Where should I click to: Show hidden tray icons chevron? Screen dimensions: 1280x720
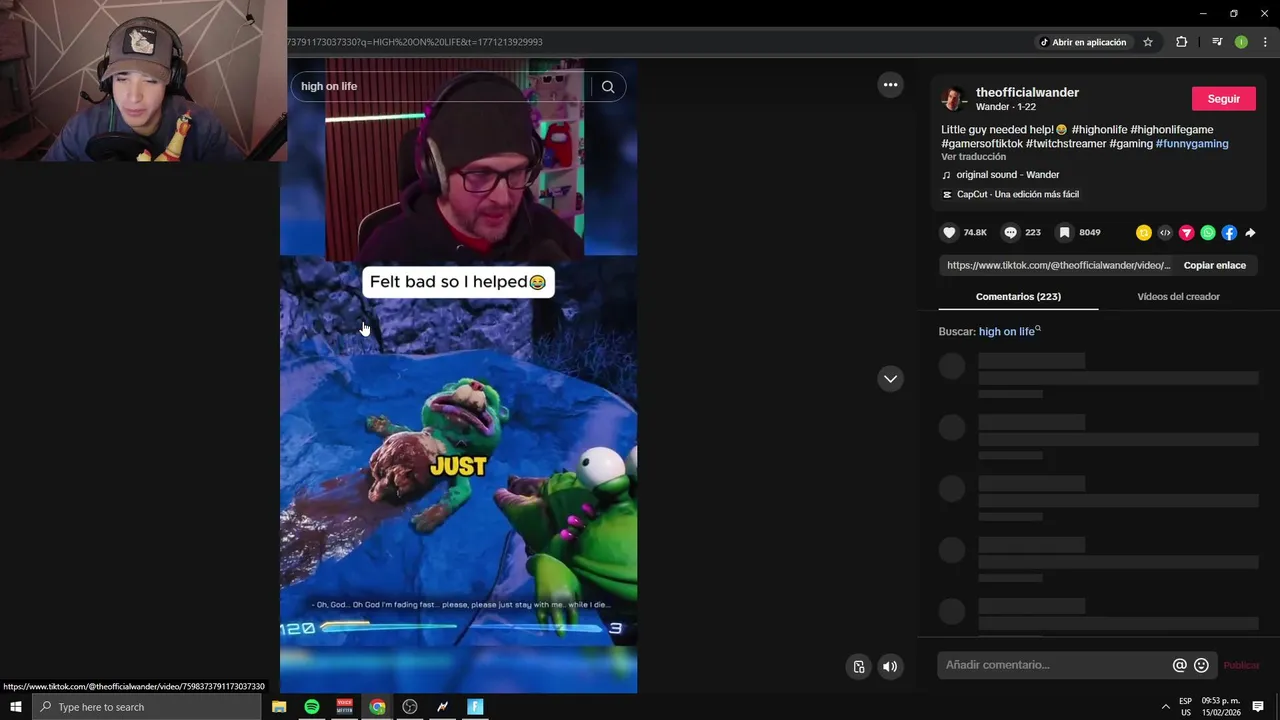click(x=1165, y=707)
